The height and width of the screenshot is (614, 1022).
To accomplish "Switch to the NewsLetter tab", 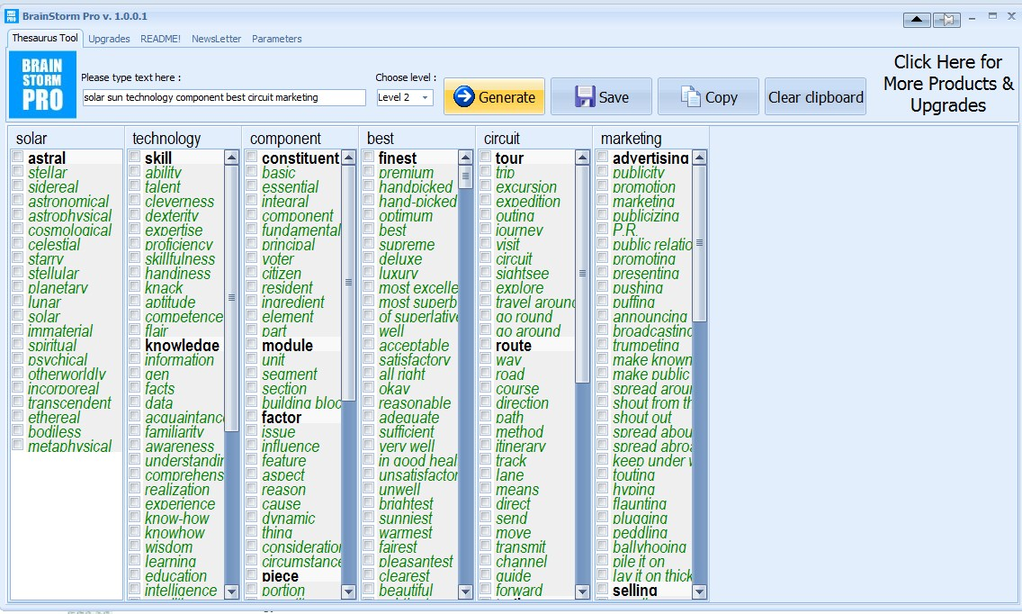I will point(216,39).
